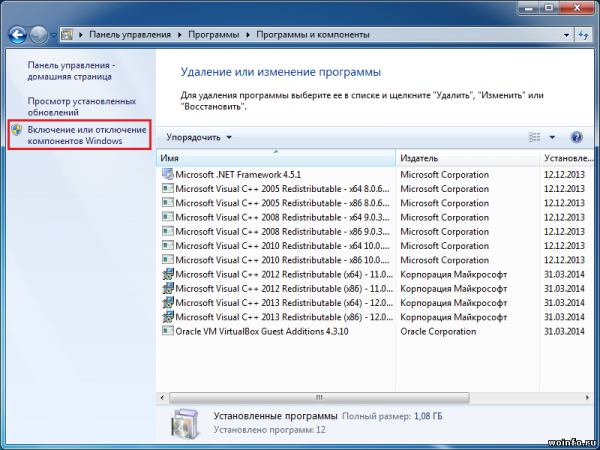The image size is (600, 450).
Task: Select Visual C++ 2008 x64 Redistributable icon
Action: tap(167, 217)
